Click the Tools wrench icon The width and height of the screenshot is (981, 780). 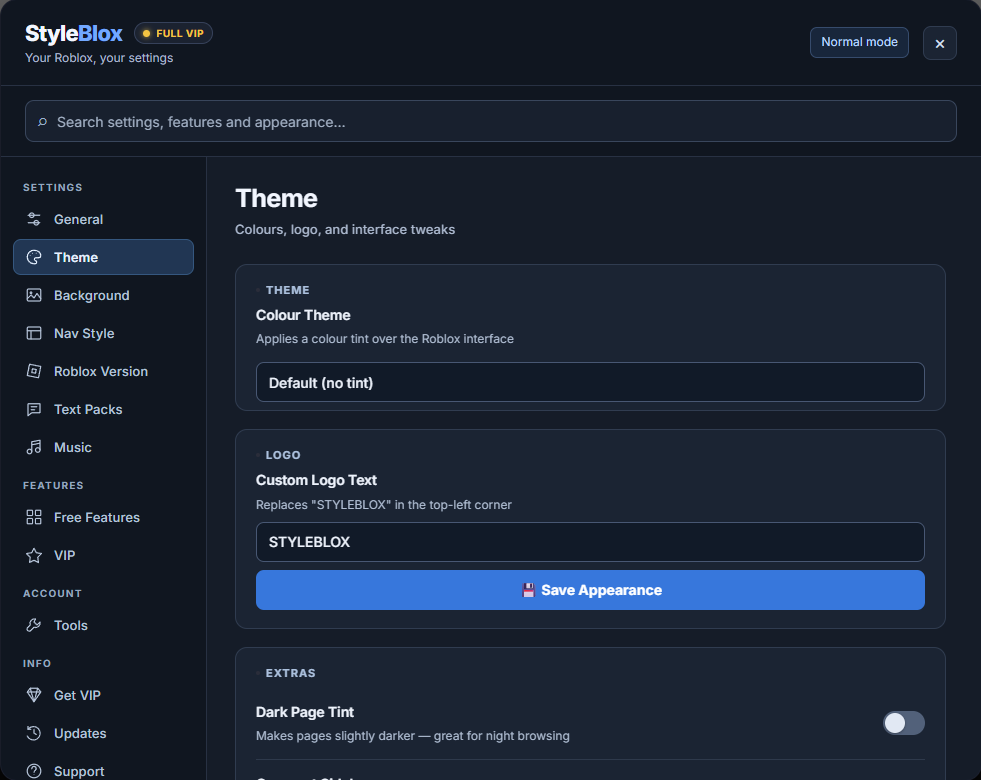click(34, 625)
